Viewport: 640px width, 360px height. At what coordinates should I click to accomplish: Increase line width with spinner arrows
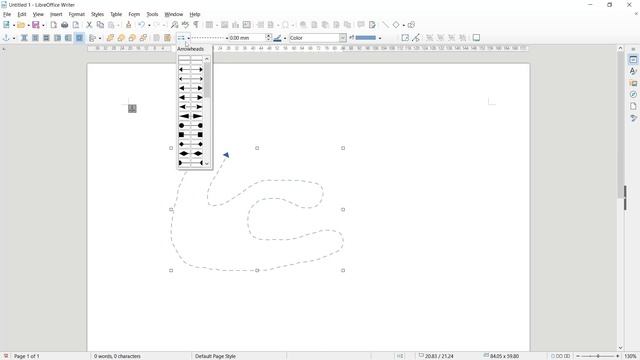269,36
